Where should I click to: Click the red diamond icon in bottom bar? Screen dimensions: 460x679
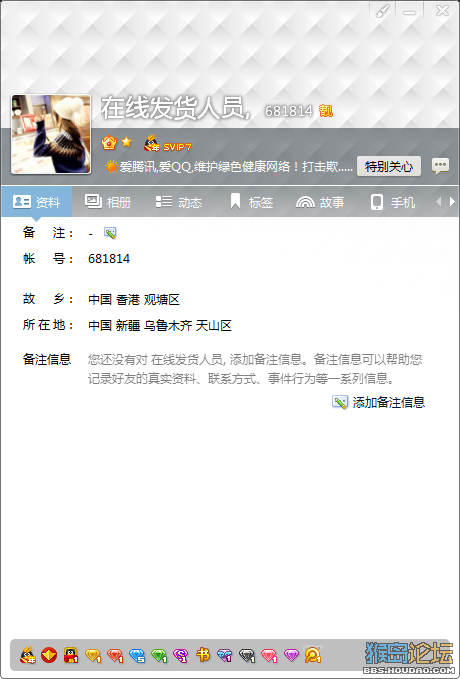pyautogui.click(x=115, y=655)
